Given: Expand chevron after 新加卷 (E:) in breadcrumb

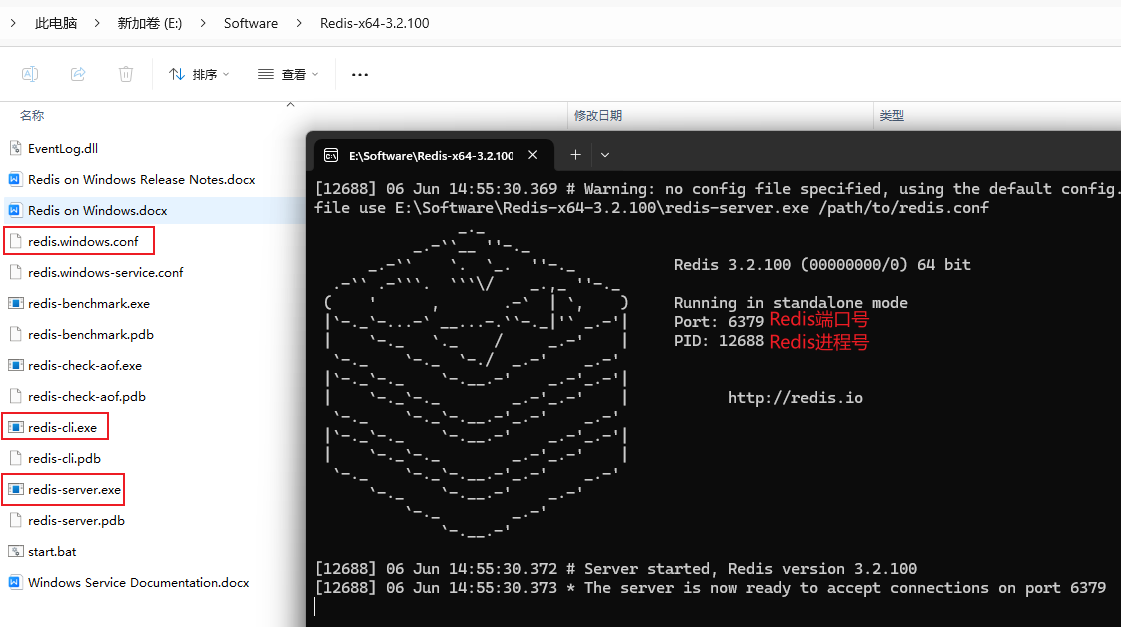Looking at the screenshot, I should 203,23.
